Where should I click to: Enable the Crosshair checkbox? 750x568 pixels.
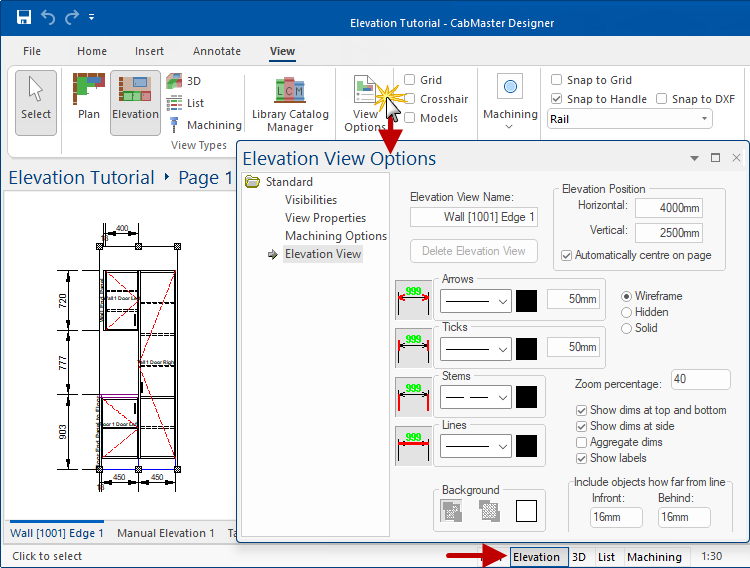(409, 99)
